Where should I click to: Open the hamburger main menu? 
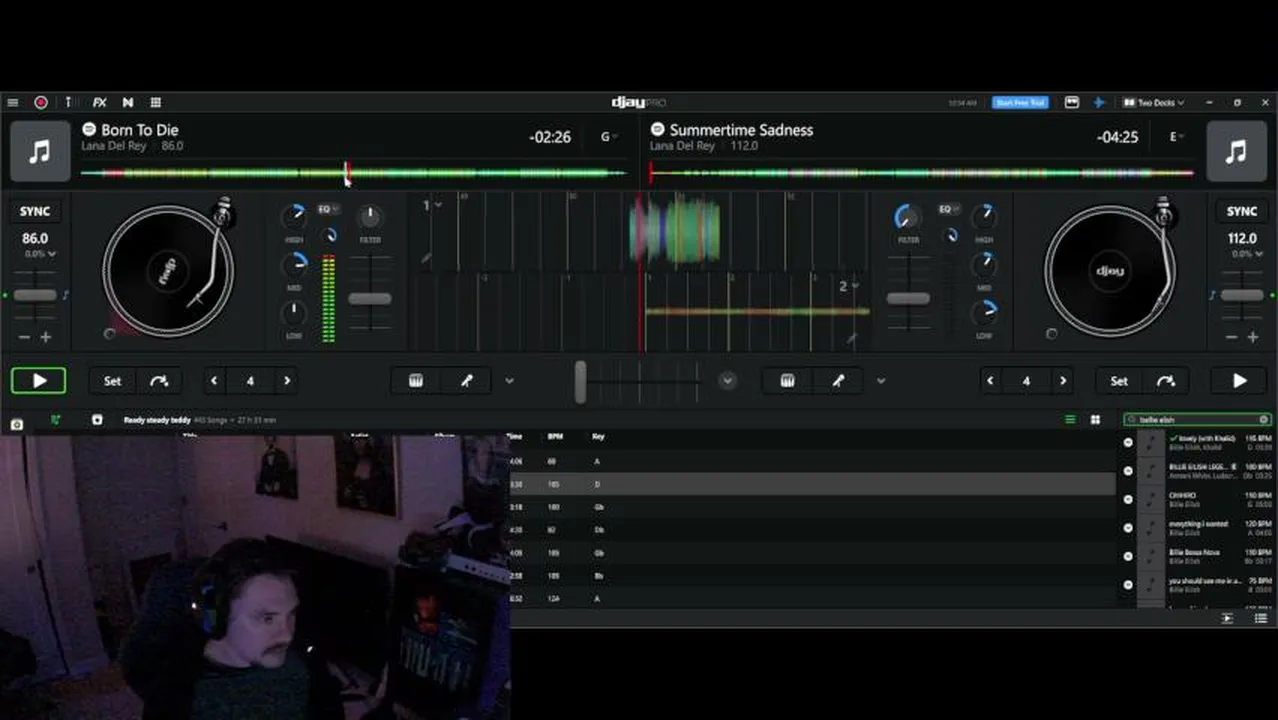coord(12,102)
